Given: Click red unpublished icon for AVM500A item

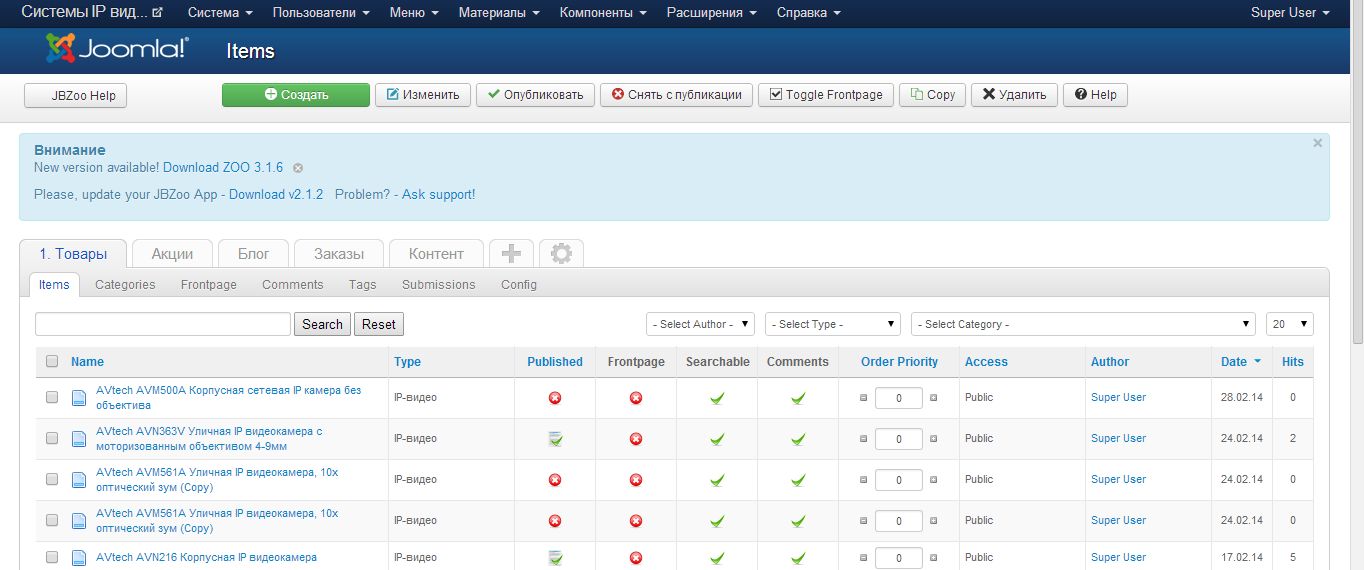Looking at the screenshot, I should click(x=555, y=398).
